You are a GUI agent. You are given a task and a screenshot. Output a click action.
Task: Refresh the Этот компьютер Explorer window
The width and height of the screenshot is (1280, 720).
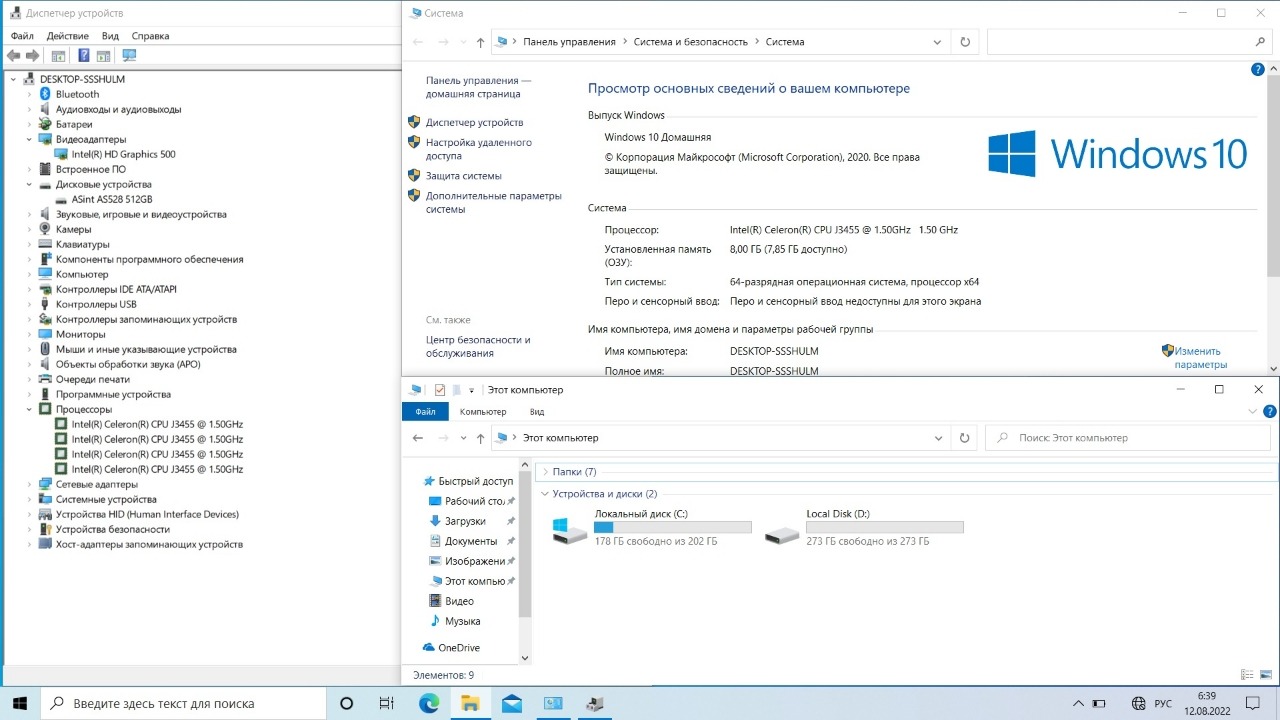coord(965,438)
